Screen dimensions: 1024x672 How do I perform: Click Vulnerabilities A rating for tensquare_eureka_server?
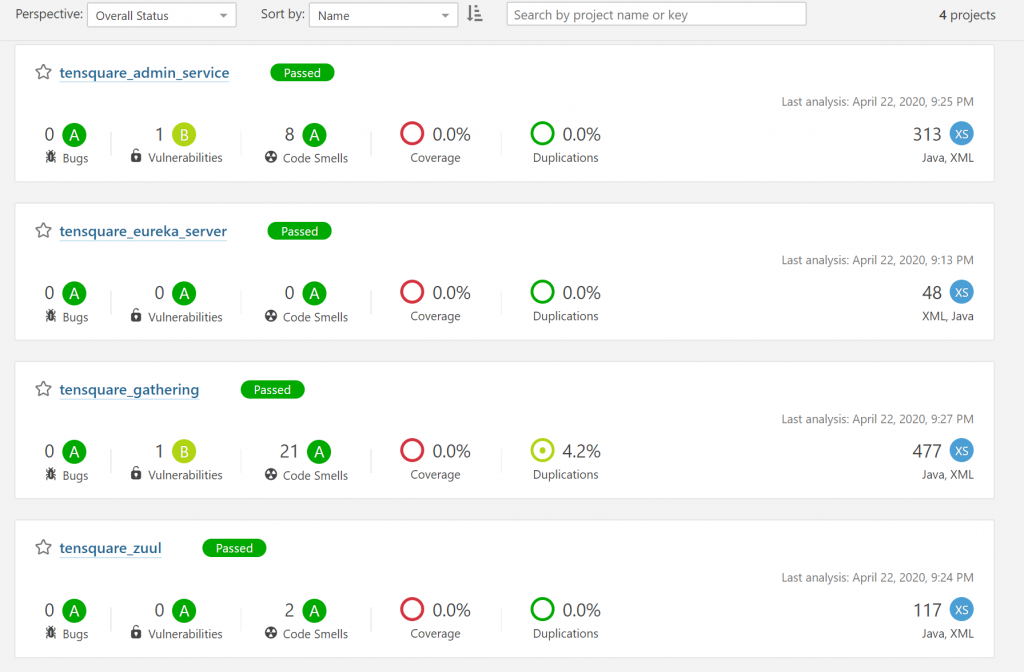point(184,293)
